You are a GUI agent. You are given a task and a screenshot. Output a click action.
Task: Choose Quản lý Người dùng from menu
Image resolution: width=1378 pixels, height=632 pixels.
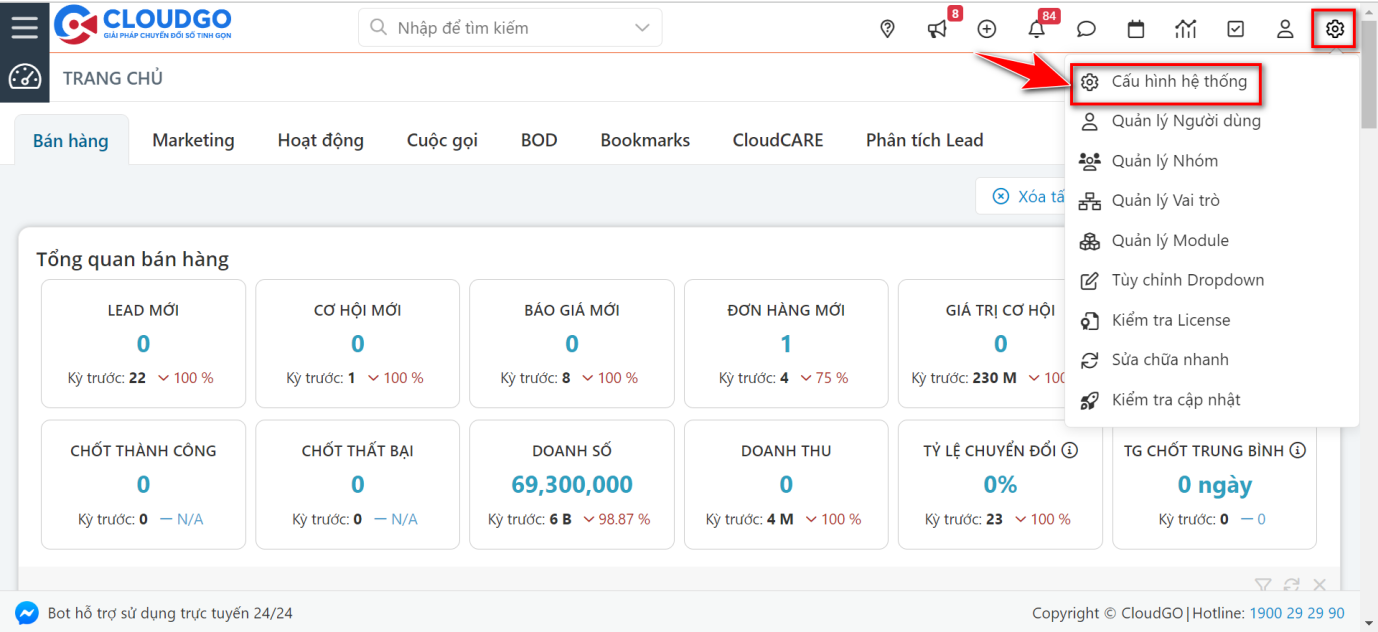pyautogui.click(x=1185, y=121)
